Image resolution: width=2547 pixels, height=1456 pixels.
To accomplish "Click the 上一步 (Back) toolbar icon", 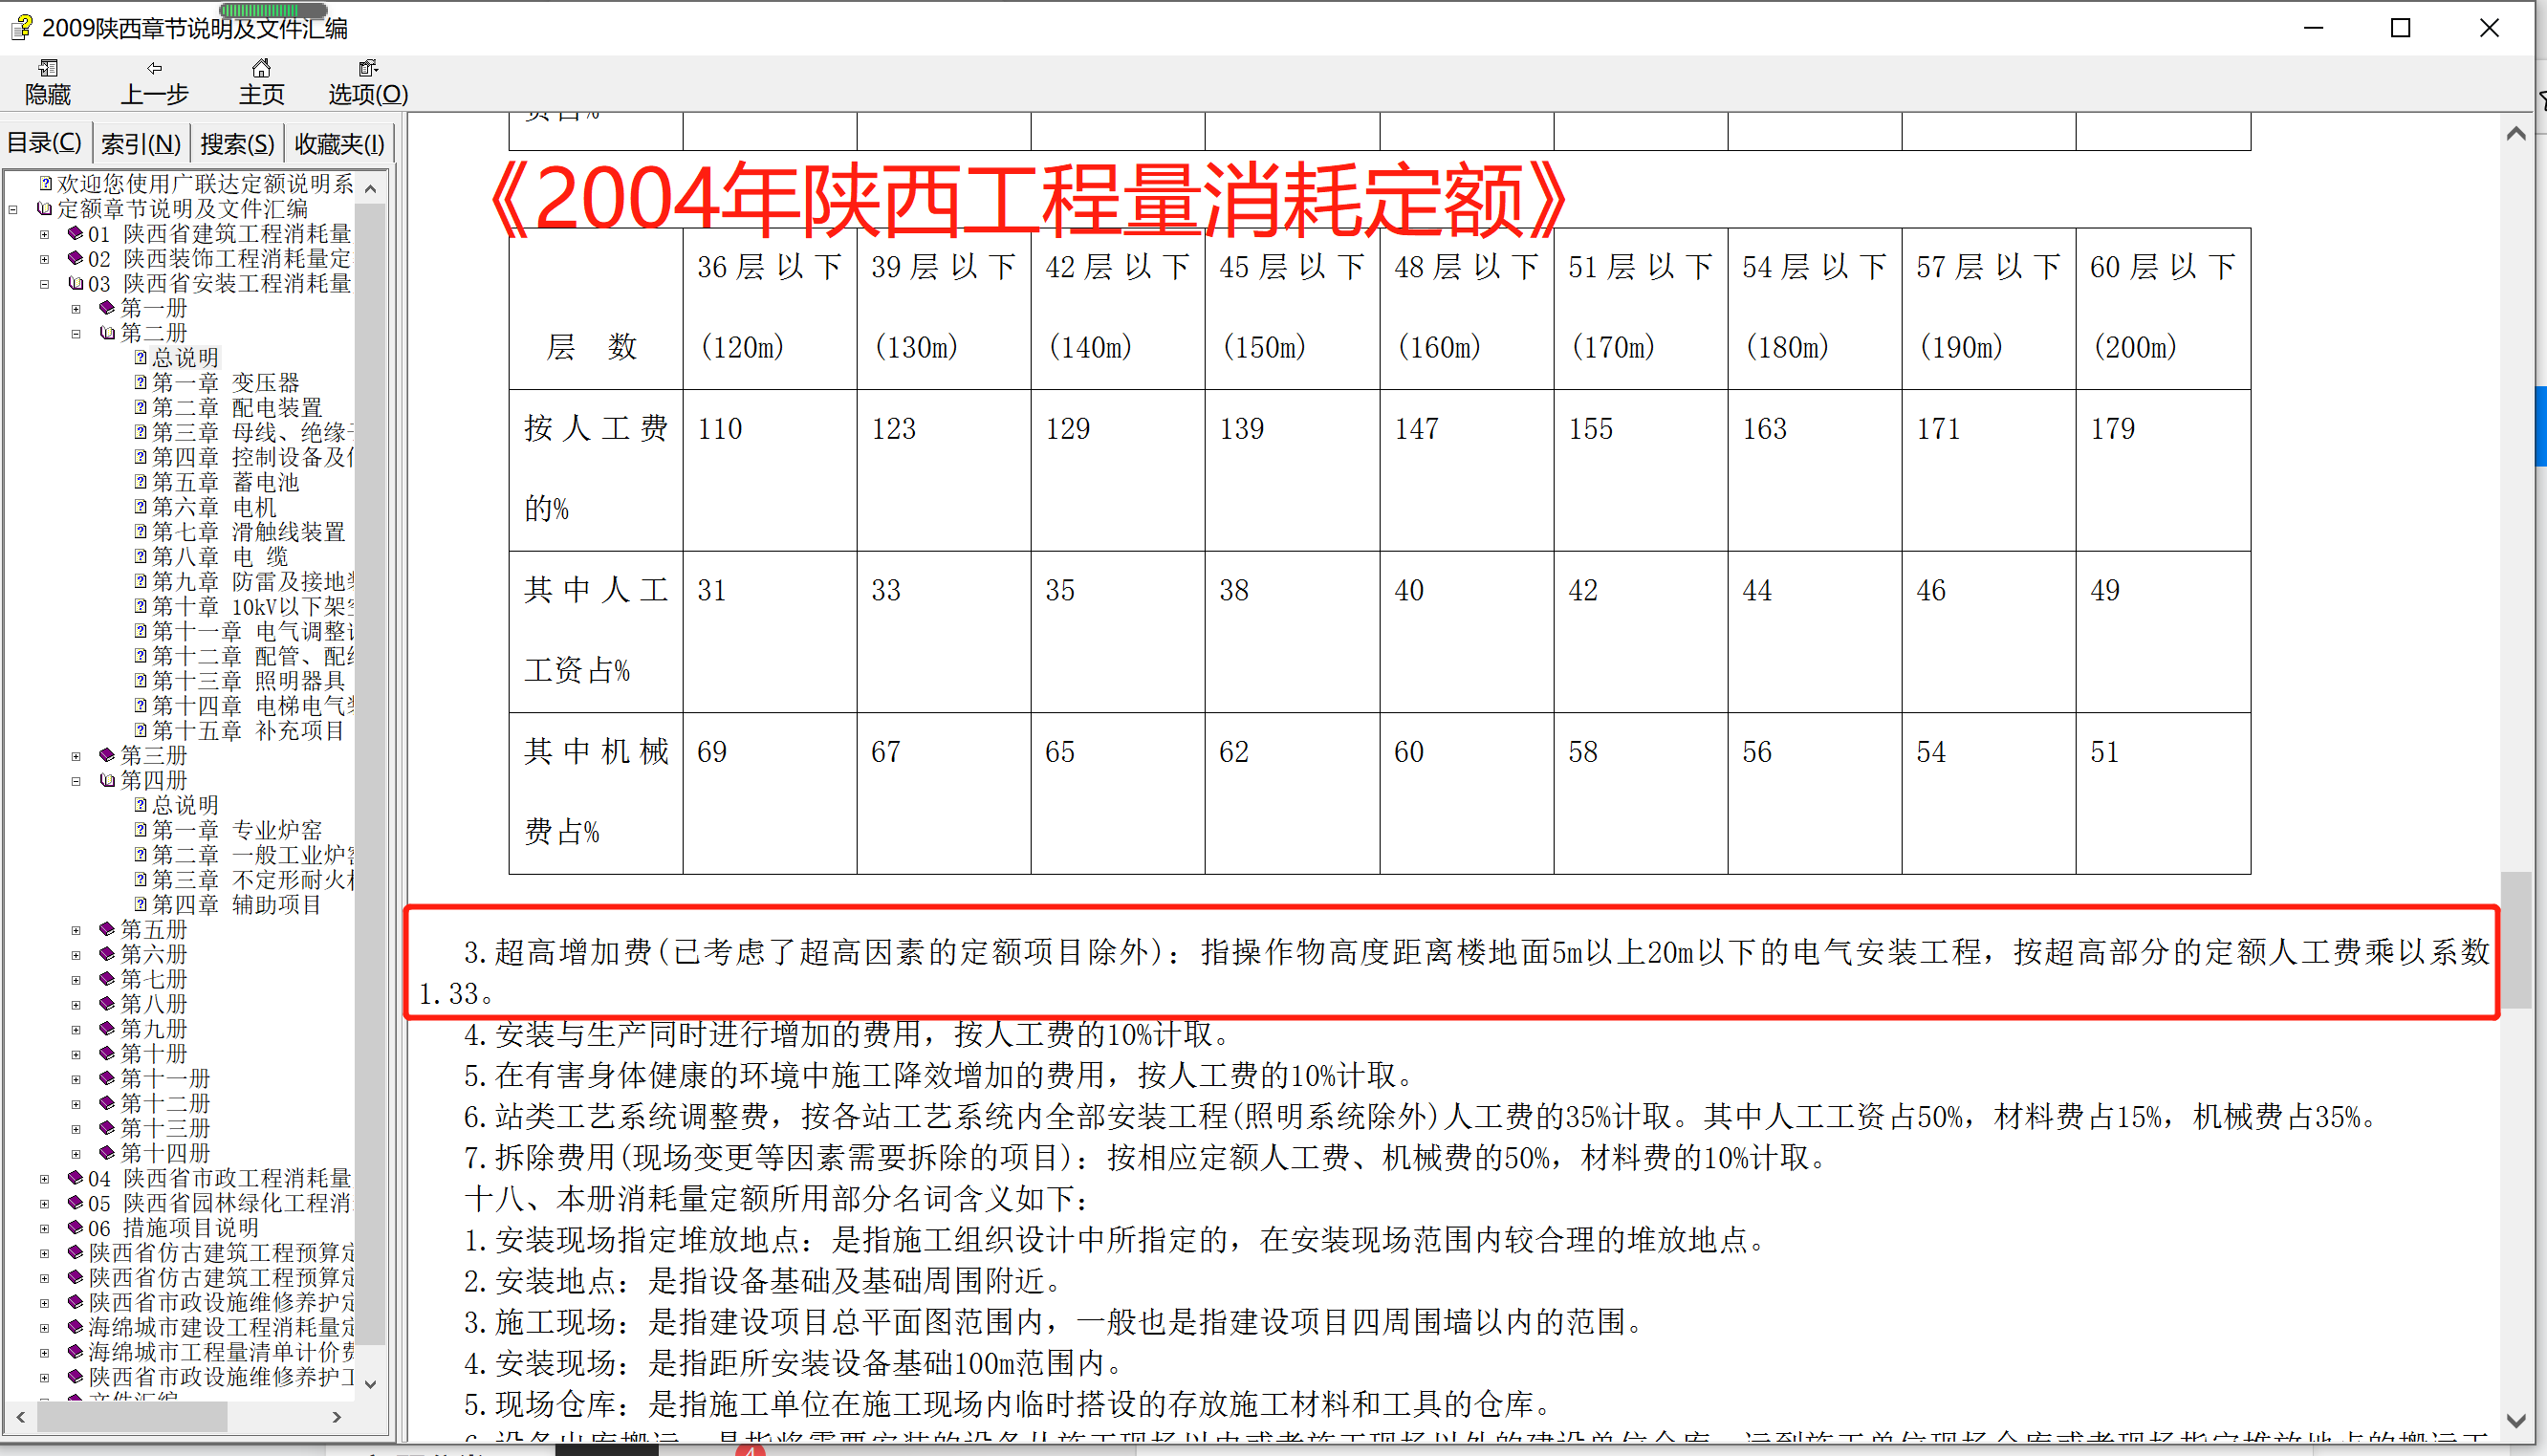I will click(154, 68).
